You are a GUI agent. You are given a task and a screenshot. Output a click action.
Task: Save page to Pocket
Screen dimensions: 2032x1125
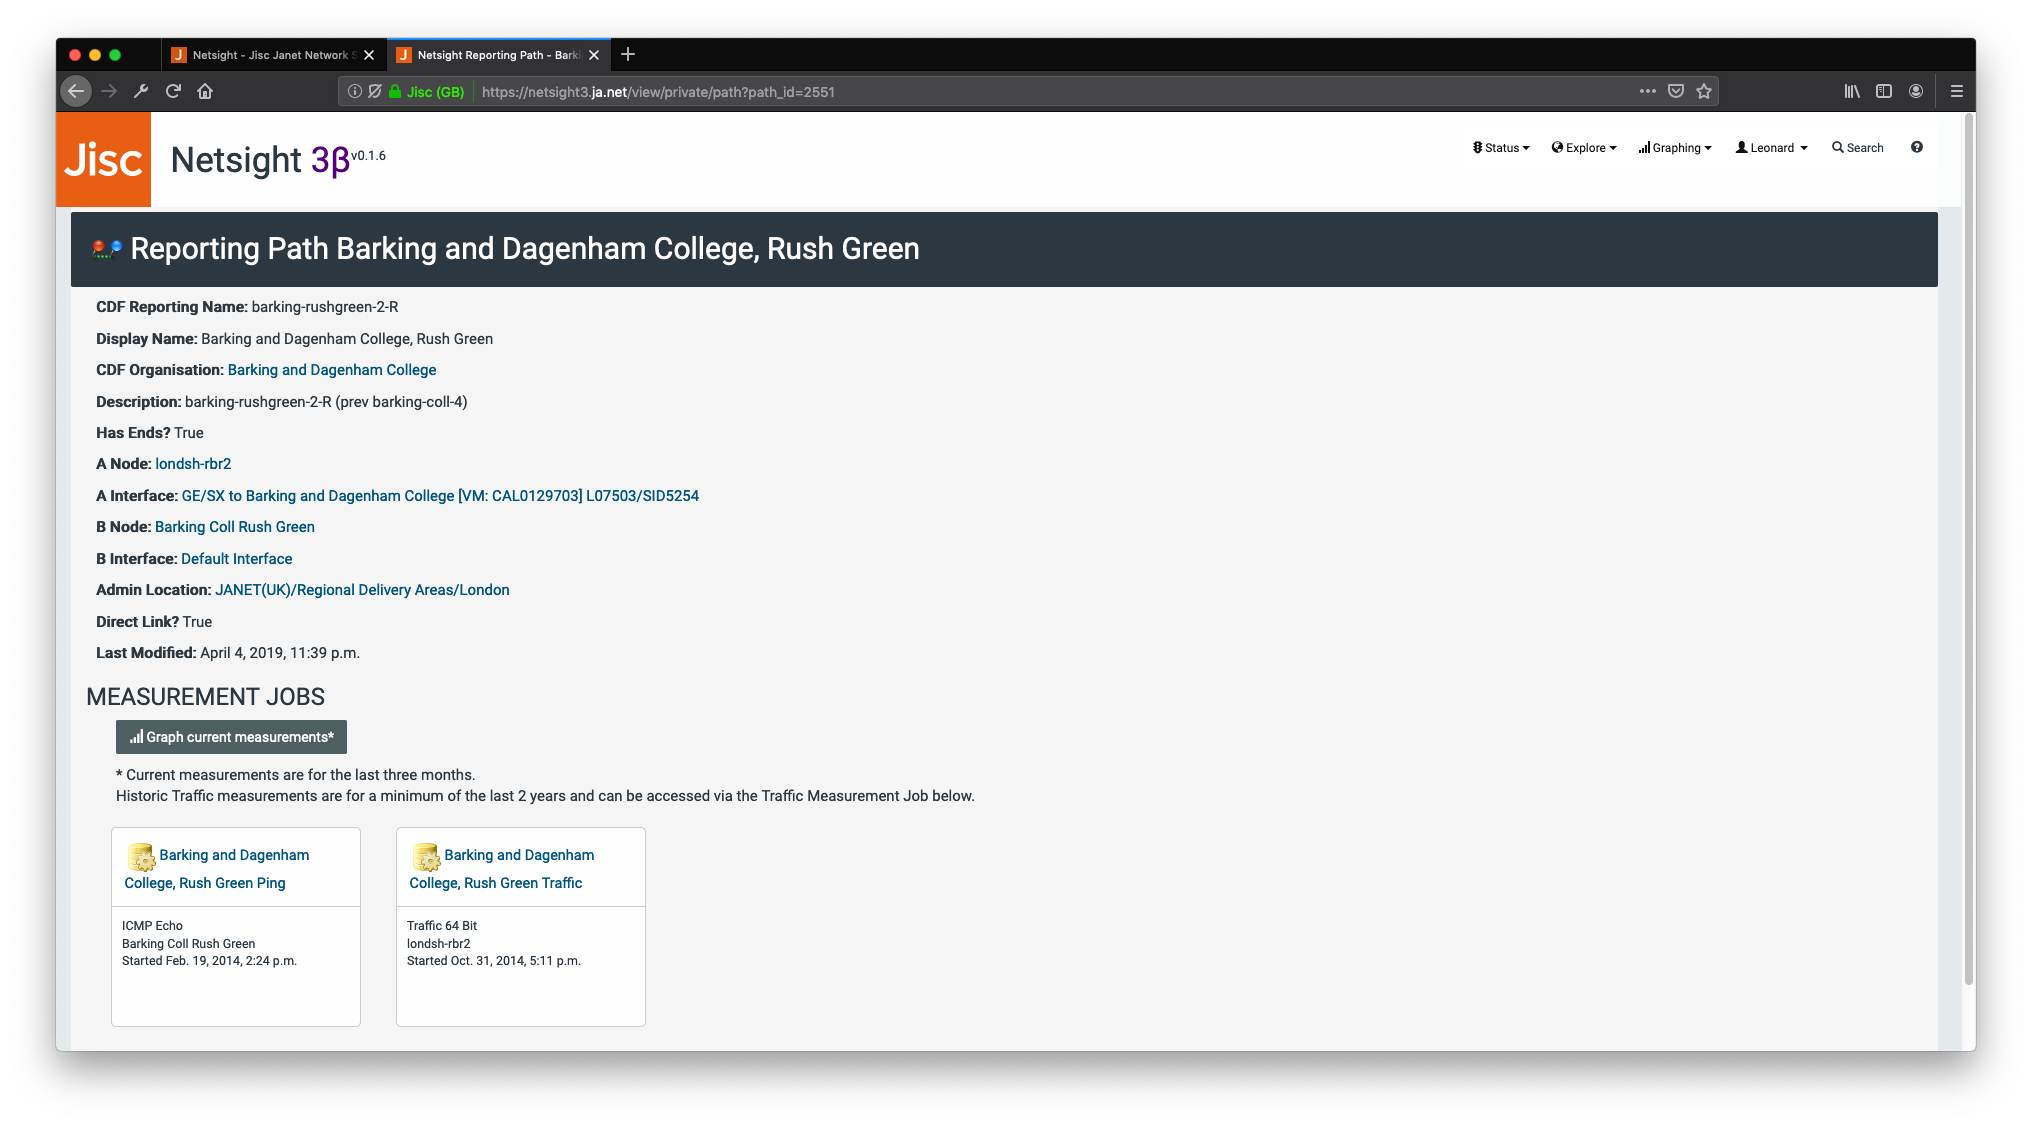(1676, 91)
